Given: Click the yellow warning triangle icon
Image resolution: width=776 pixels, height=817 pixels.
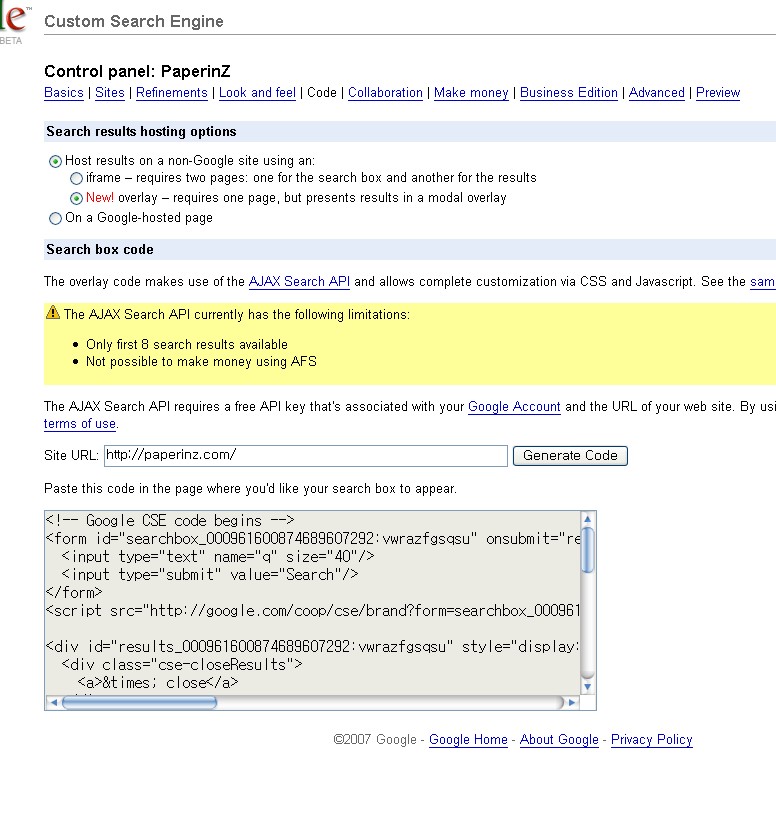Looking at the screenshot, I should click(x=53, y=313).
